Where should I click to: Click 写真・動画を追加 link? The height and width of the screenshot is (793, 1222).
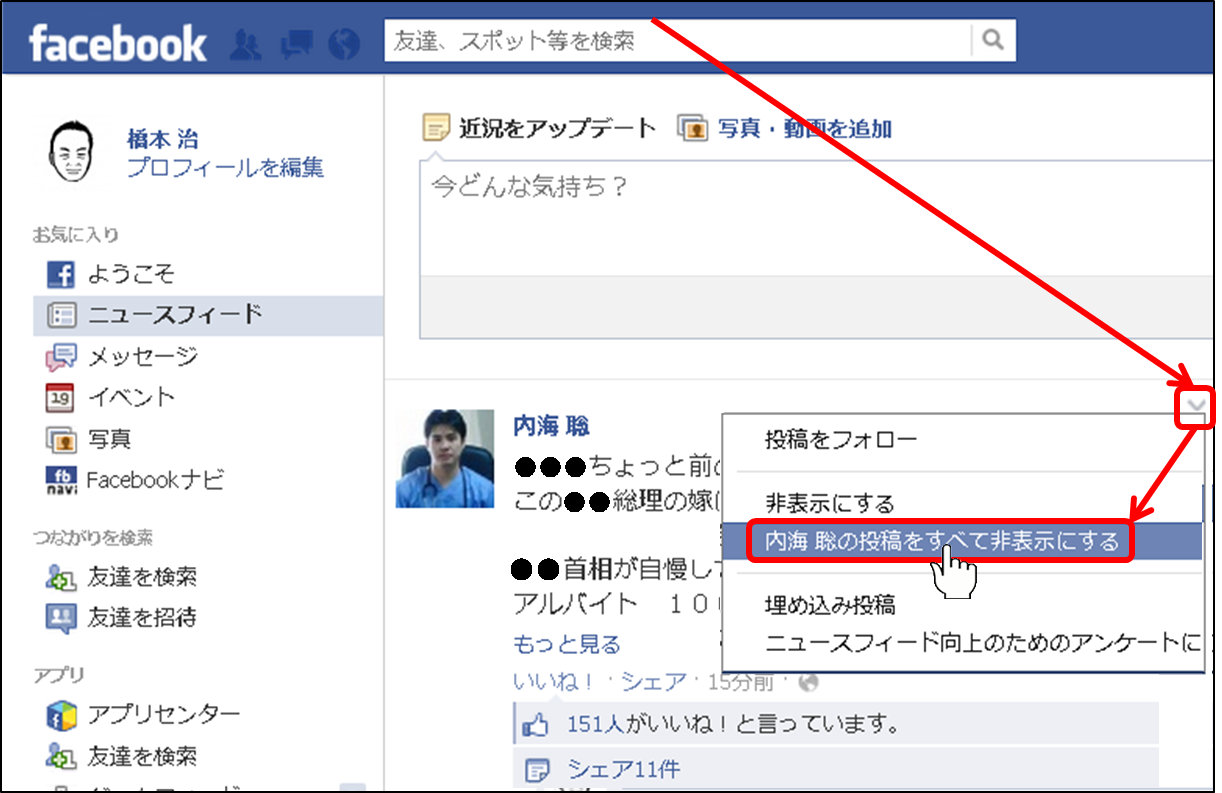coord(804,129)
